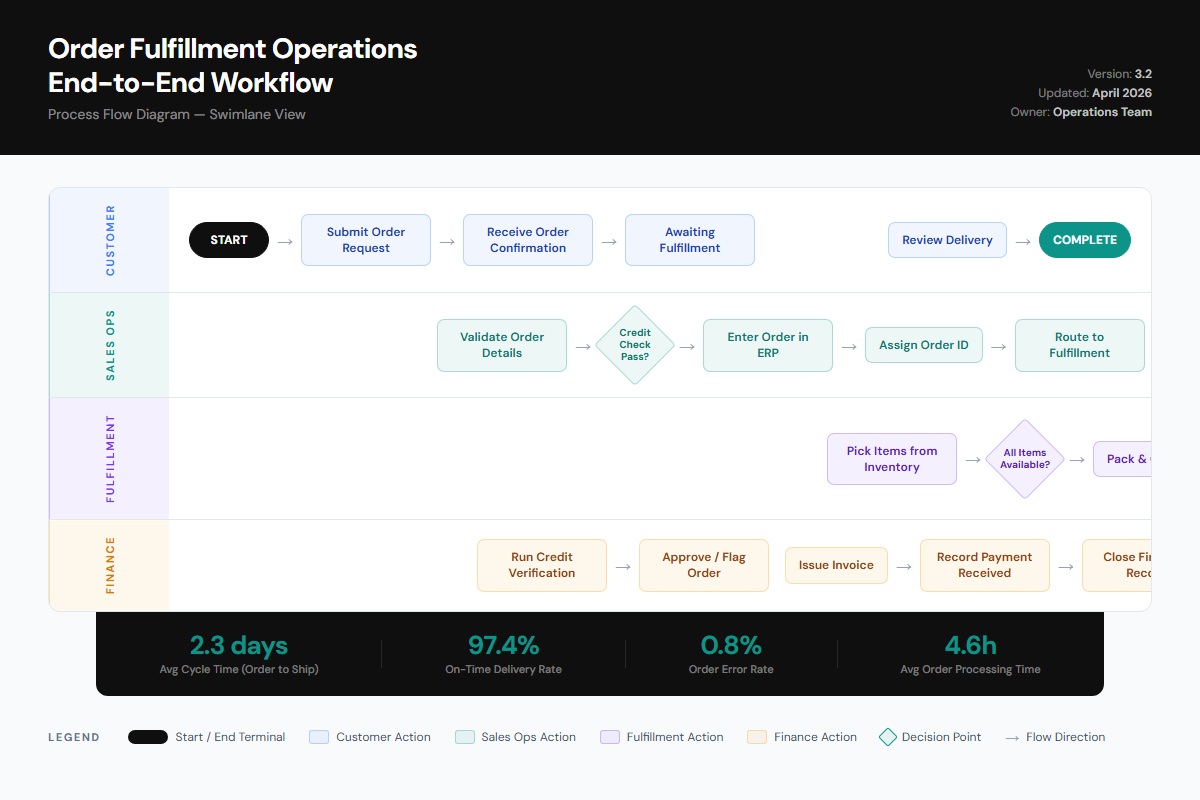The width and height of the screenshot is (1200, 800).
Task: Click the Start / End Terminal legend shape
Action: [147, 737]
